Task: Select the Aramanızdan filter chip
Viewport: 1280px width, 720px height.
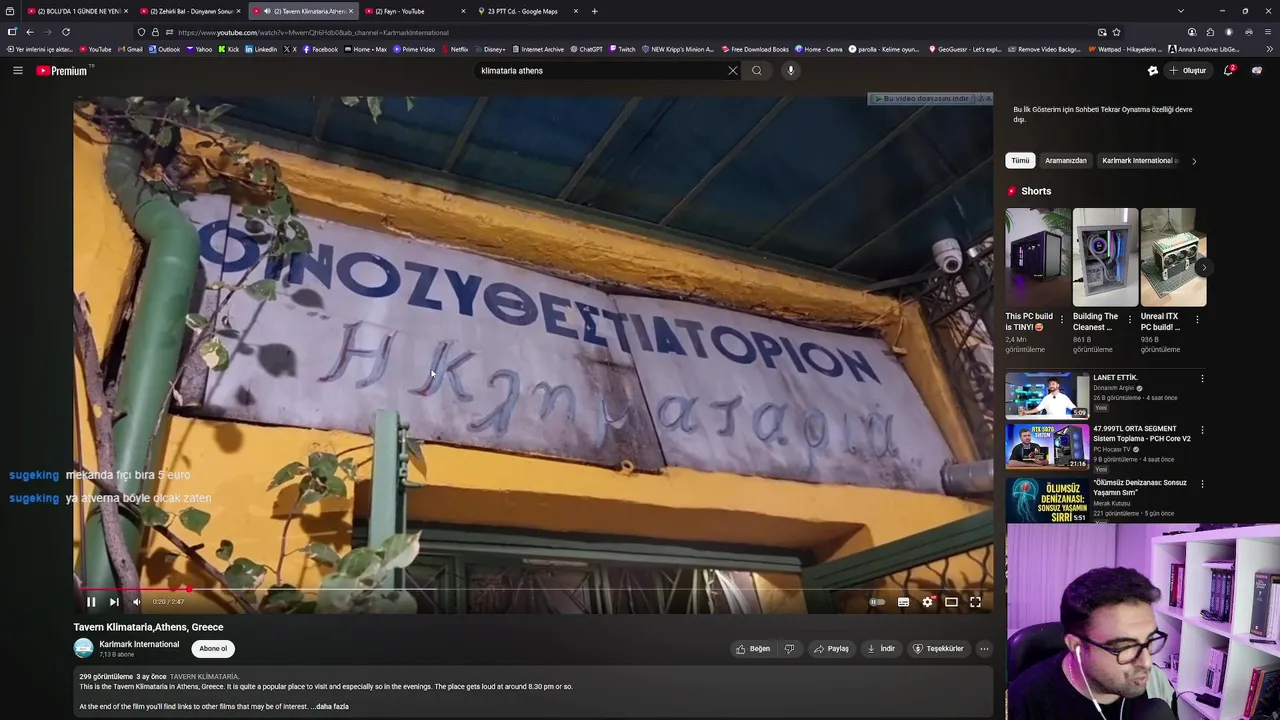Action: [x=1066, y=161]
